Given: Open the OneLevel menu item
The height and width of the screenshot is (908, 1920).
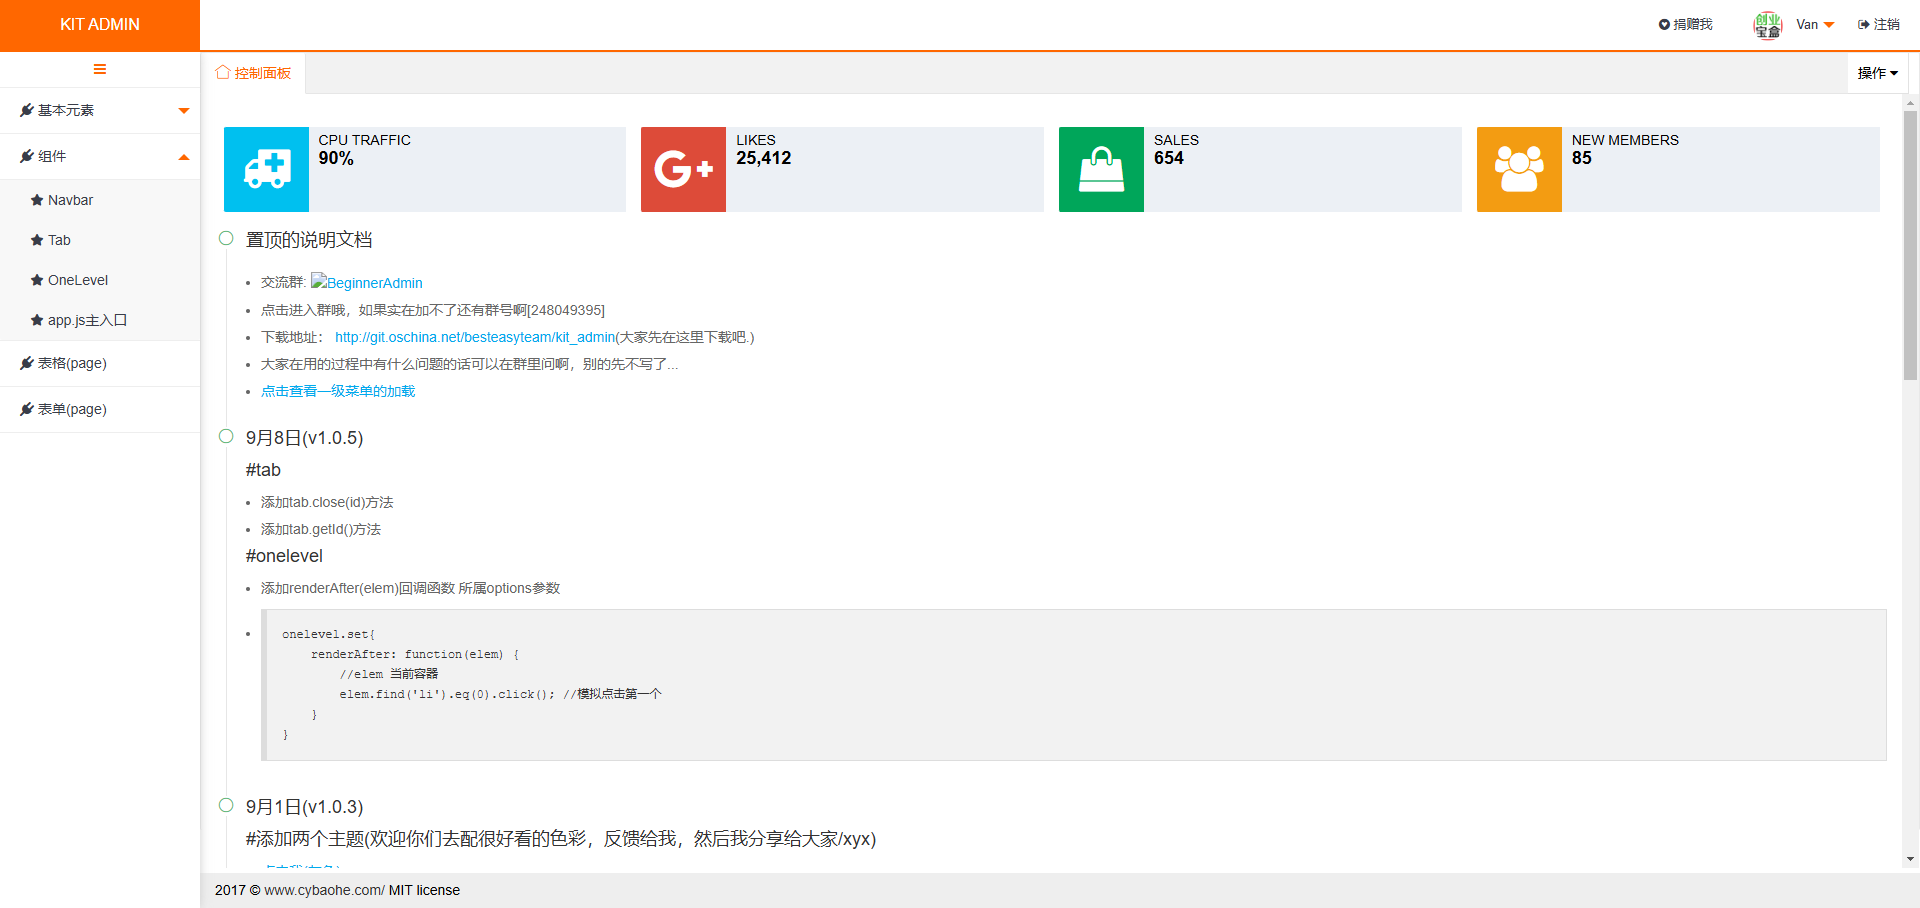Looking at the screenshot, I should 100,280.
